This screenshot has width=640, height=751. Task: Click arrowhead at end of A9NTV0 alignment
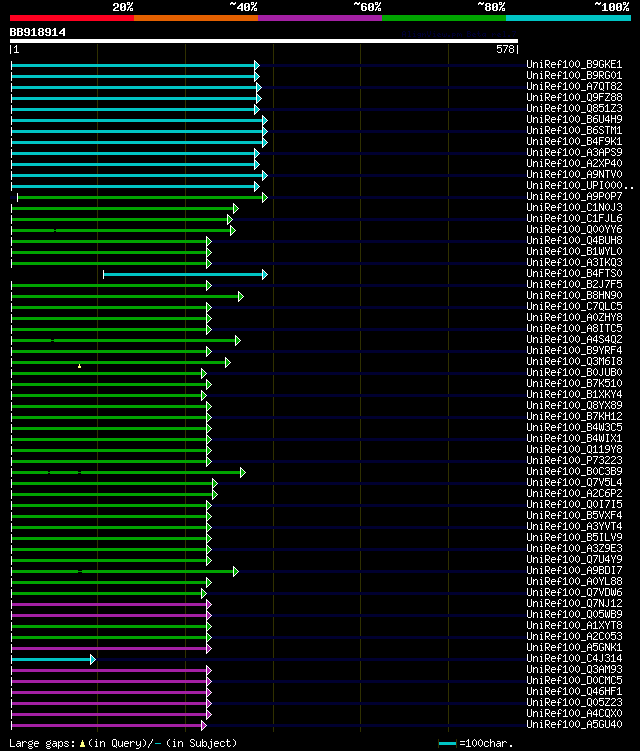[265, 175]
